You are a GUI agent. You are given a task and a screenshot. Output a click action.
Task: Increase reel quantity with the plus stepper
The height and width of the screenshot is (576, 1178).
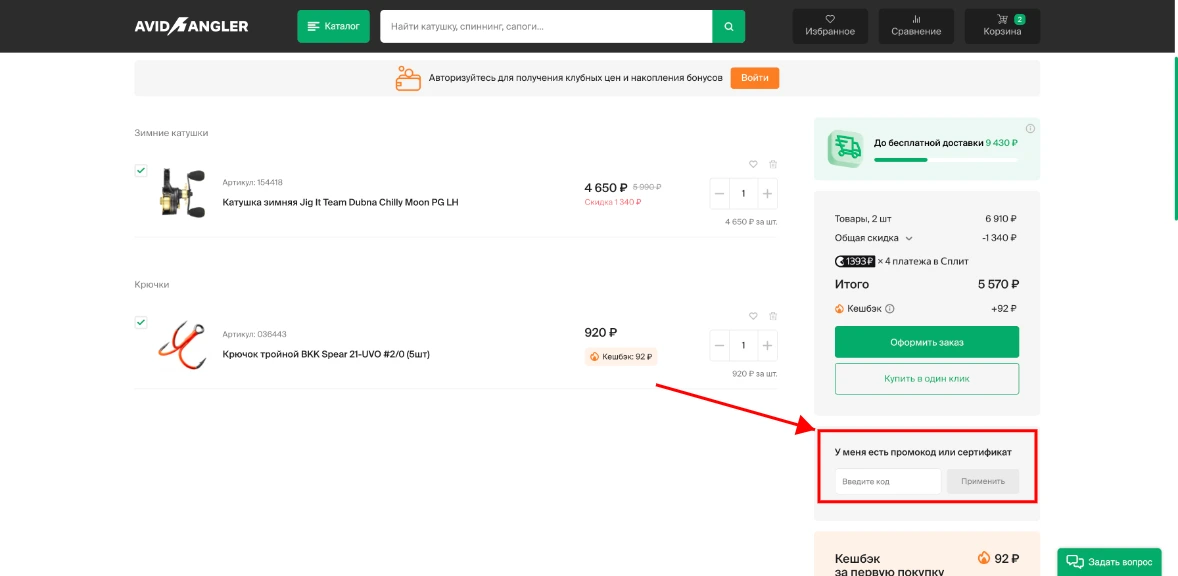(767, 193)
